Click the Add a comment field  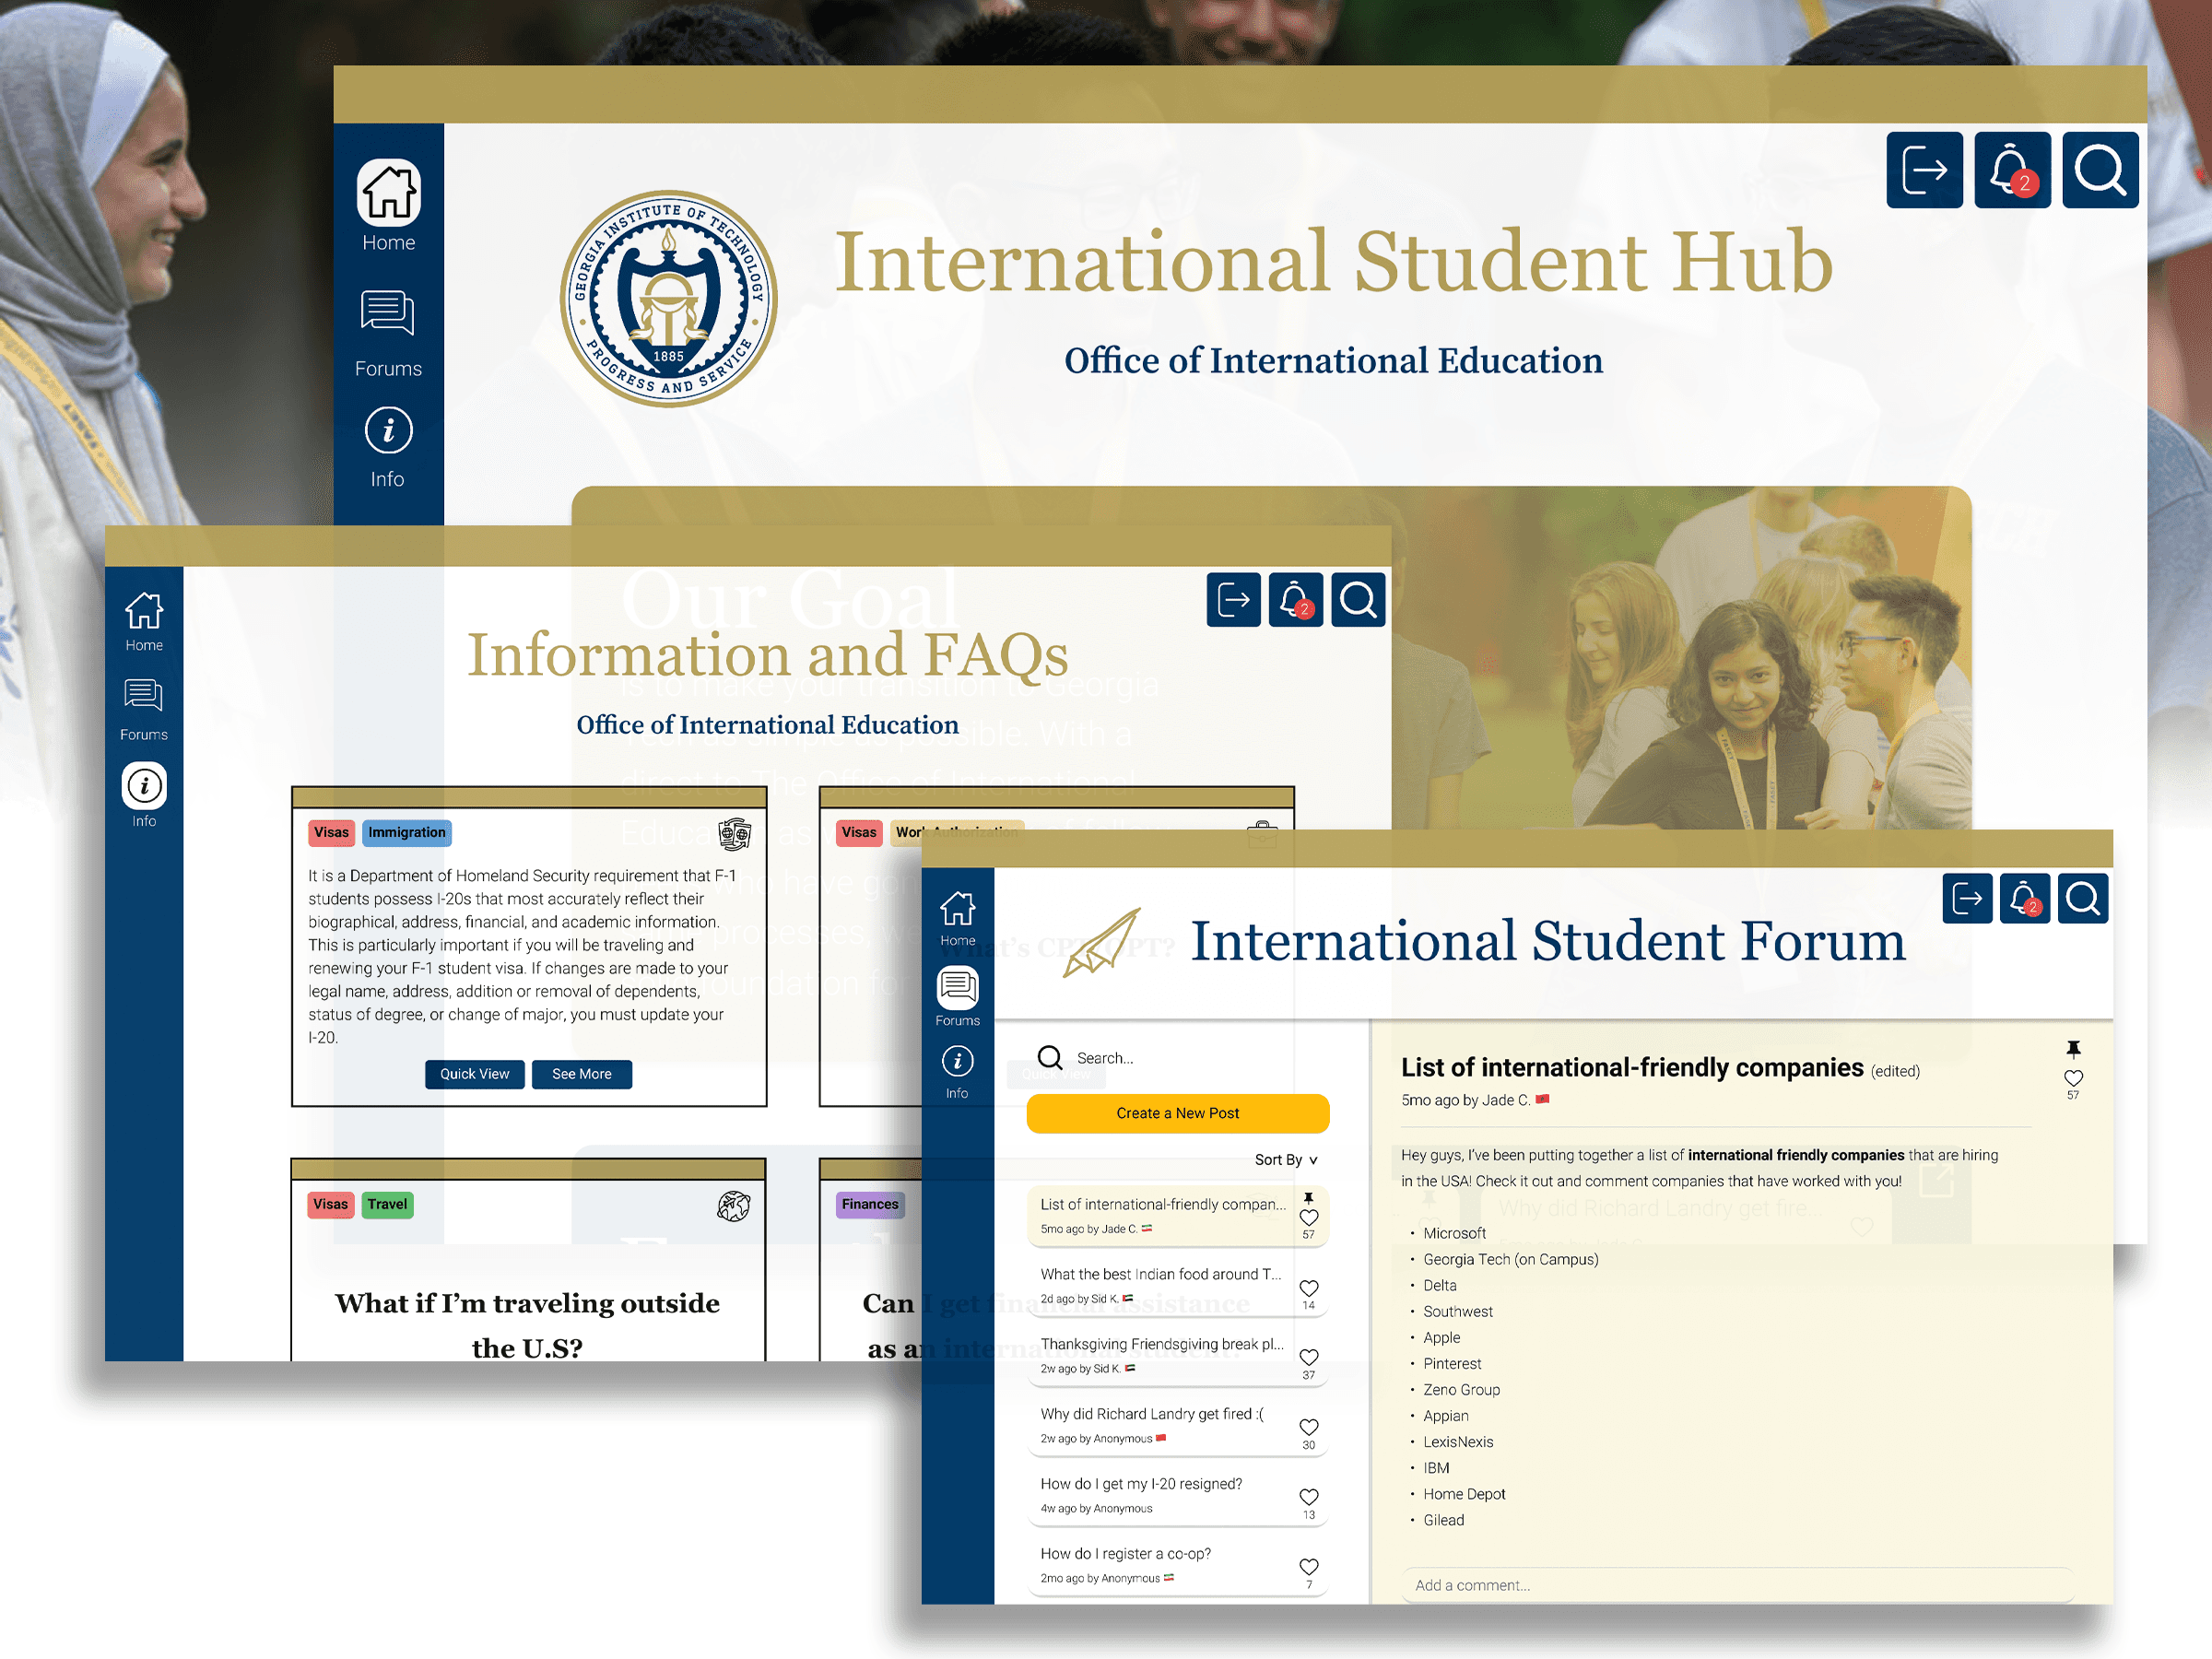pyautogui.click(x=1736, y=1585)
